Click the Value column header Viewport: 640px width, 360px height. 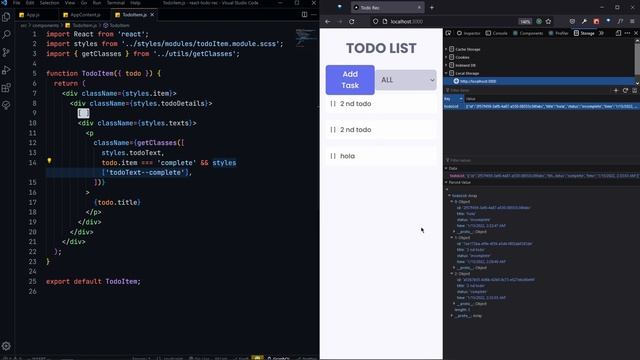pyautogui.click(x=552, y=99)
